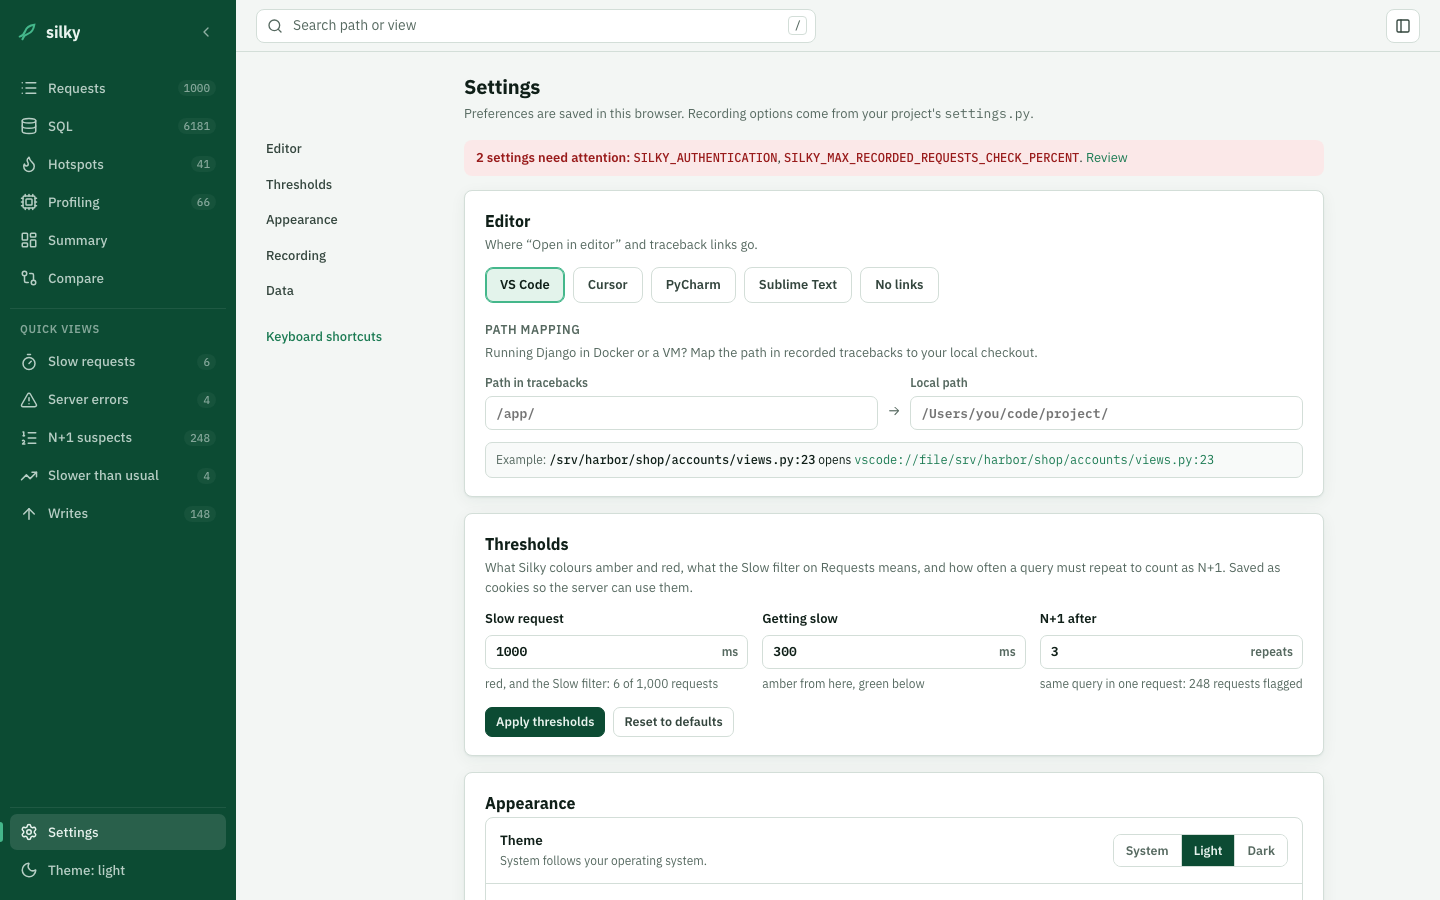
Task: Select Sublime Text as editor
Action: (x=798, y=285)
